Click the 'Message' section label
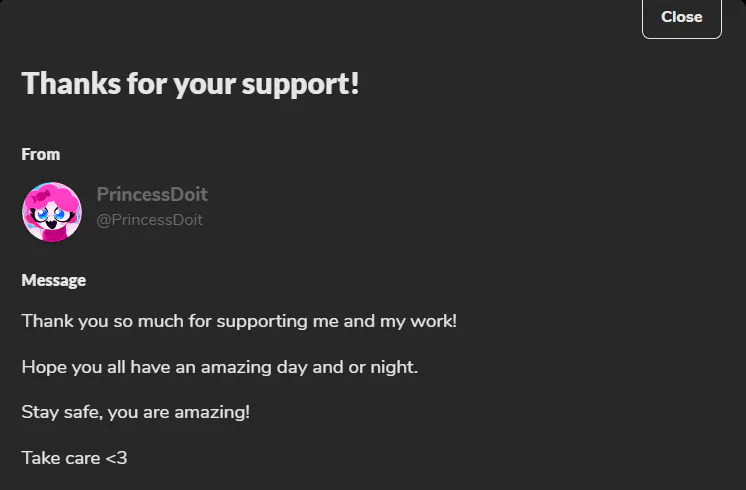The height and width of the screenshot is (490, 746). tap(54, 280)
